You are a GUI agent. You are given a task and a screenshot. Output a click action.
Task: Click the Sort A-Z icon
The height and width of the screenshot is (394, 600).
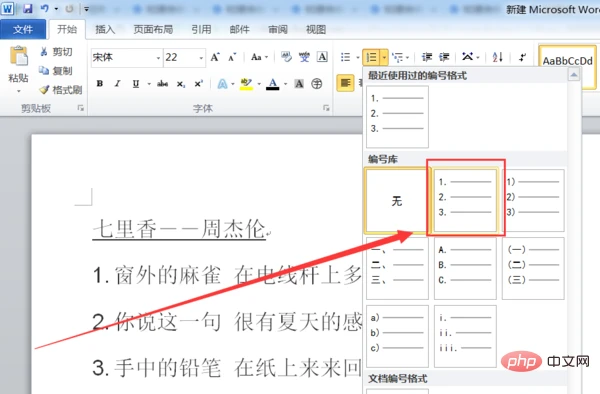coord(497,57)
